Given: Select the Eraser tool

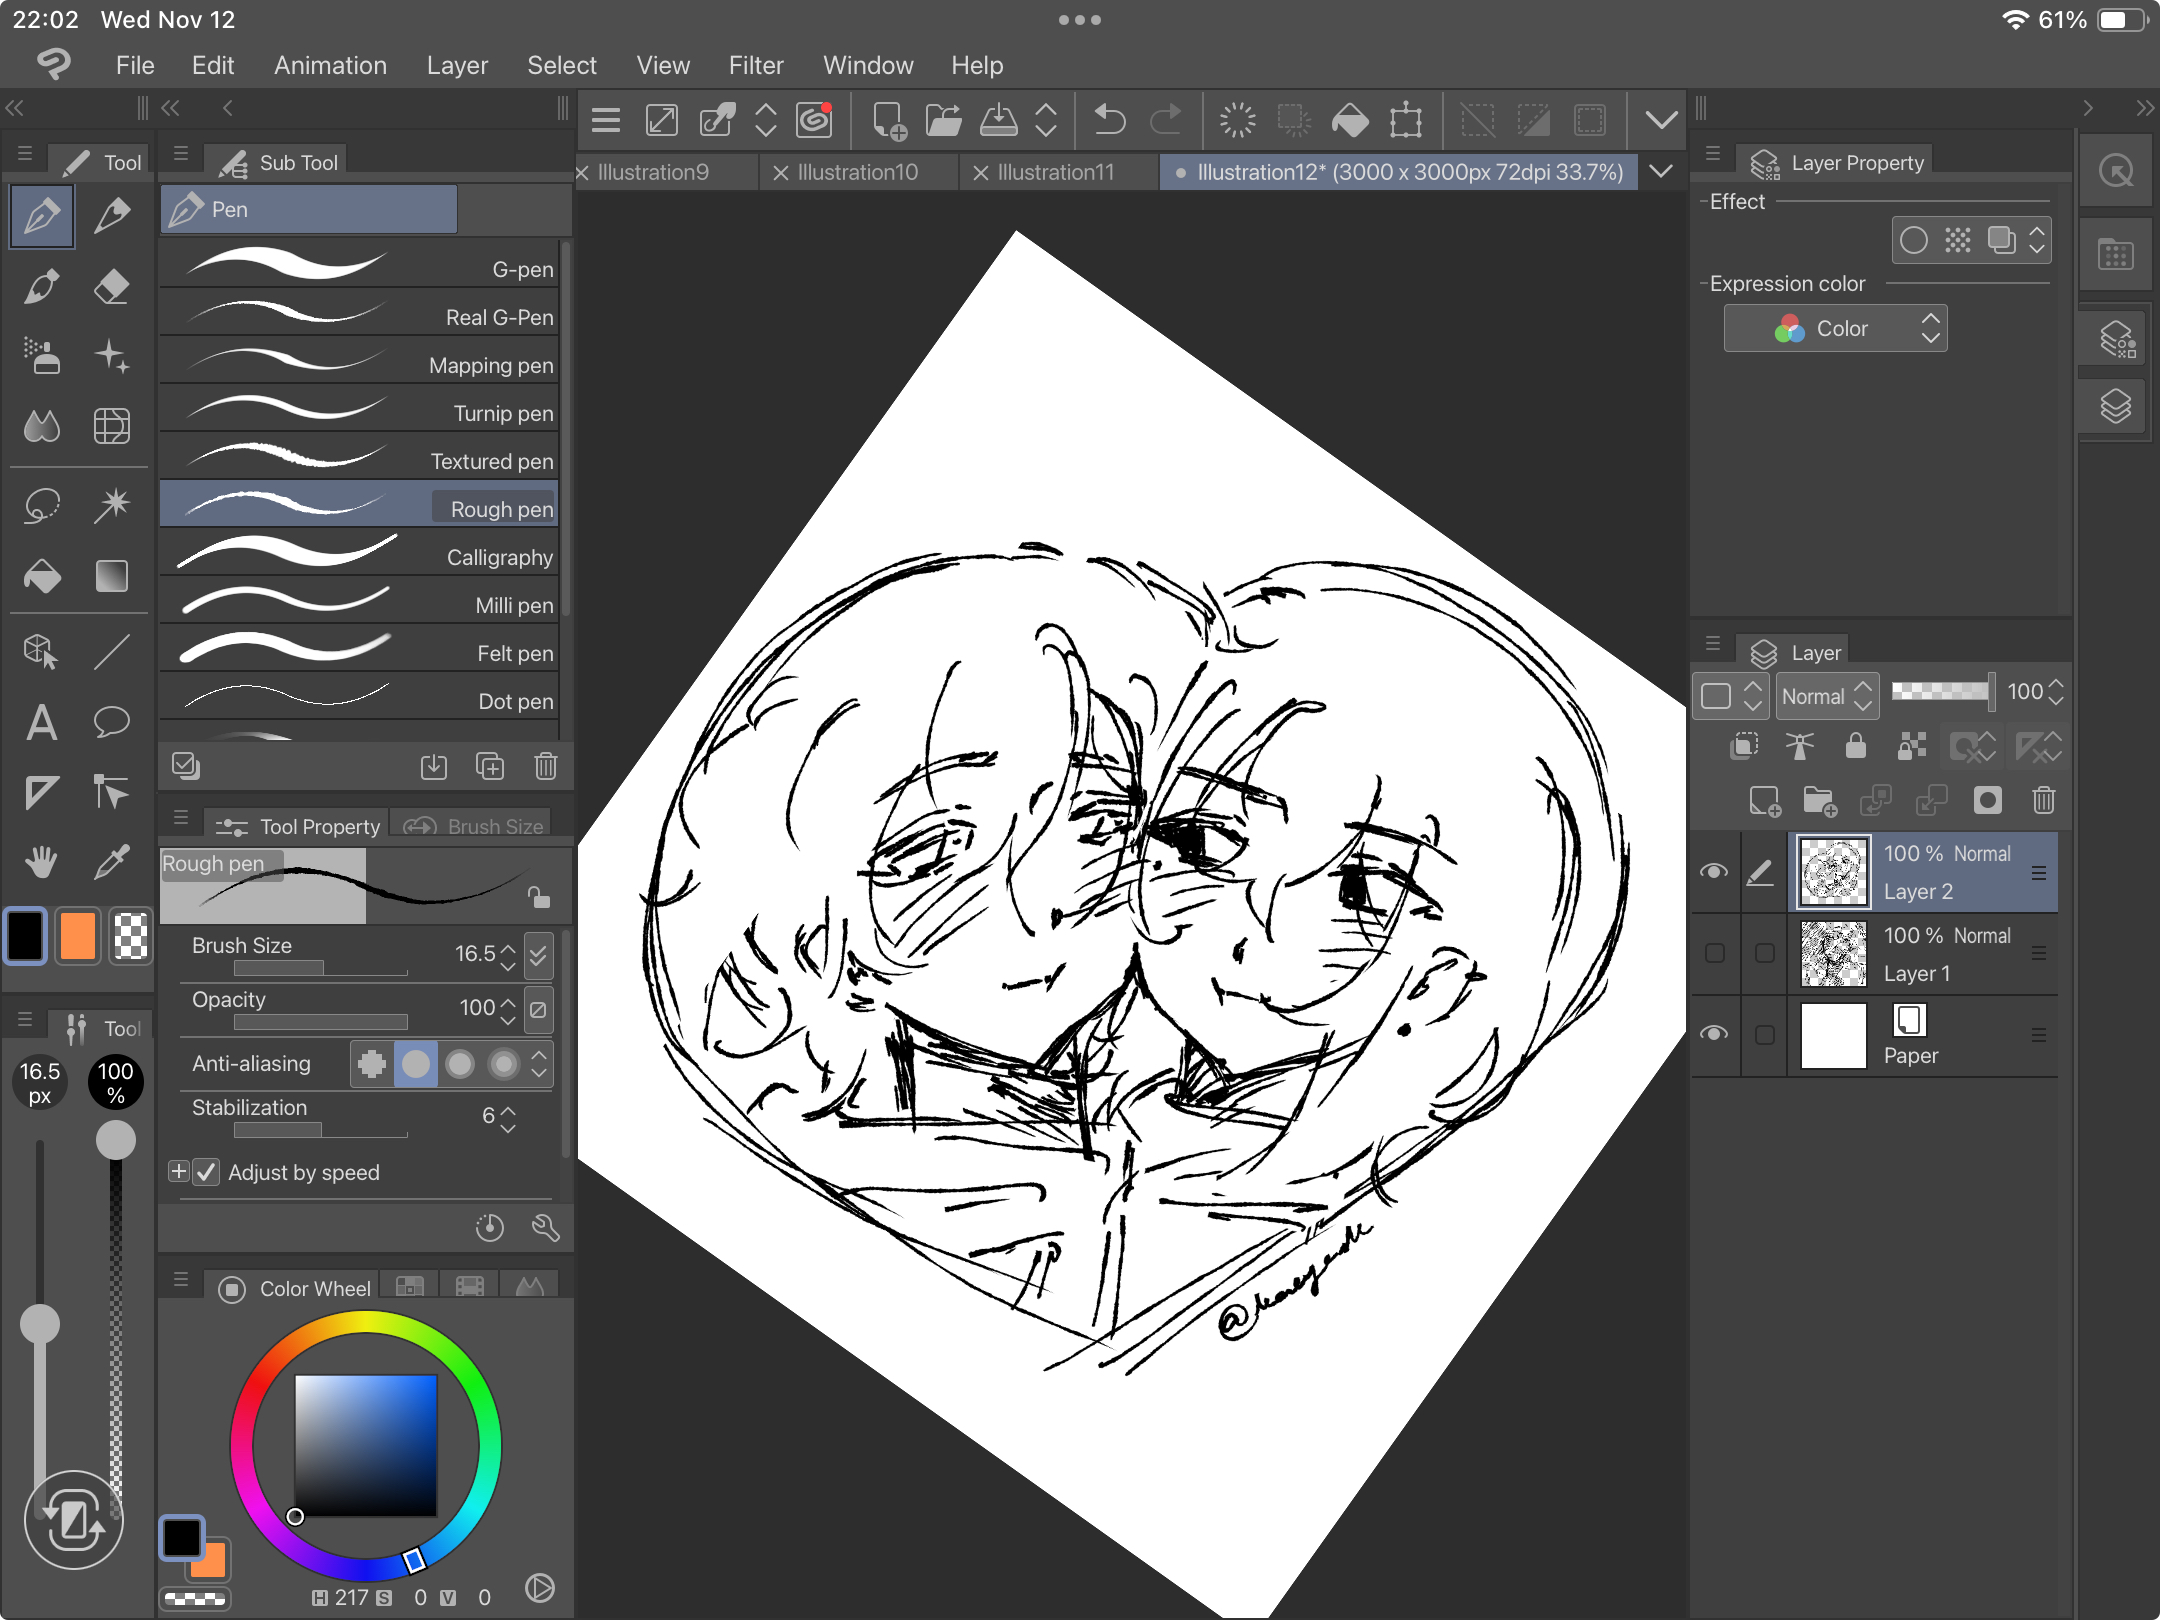Looking at the screenshot, I should coord(111,287).
